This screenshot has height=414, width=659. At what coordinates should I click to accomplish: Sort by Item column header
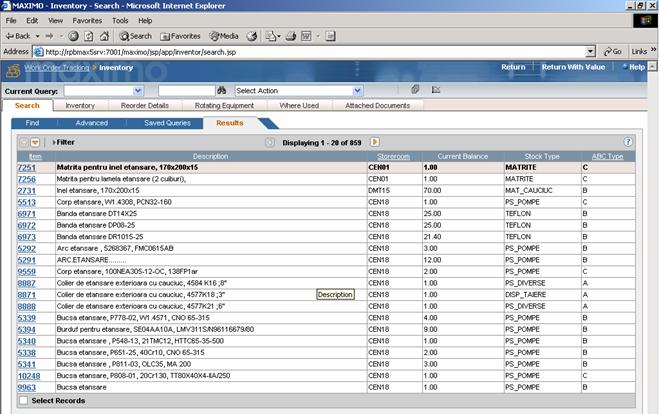(x=35, y=156)
